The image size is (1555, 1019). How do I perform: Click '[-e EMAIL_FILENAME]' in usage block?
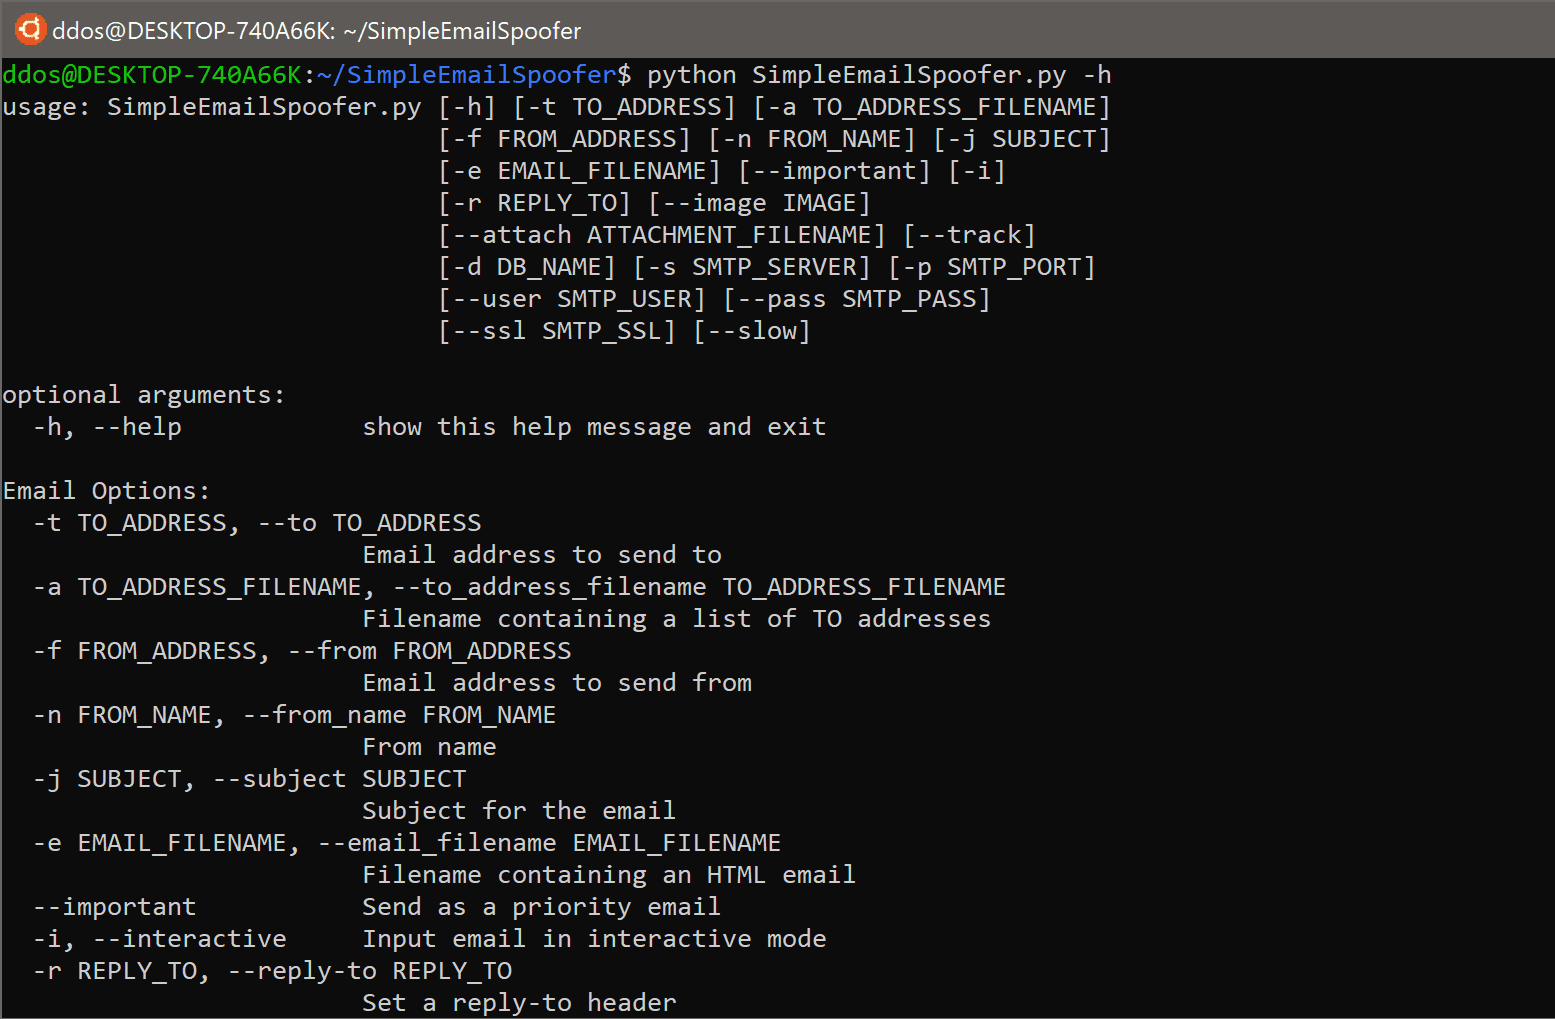(580, 171)
